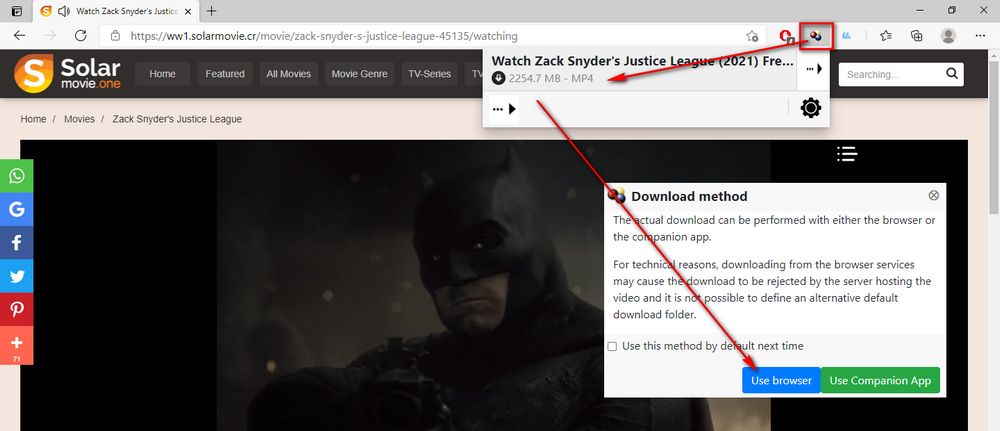
Task: Open the browser Favorites icon
Action: pyautogui.click(x=885, y=36)
